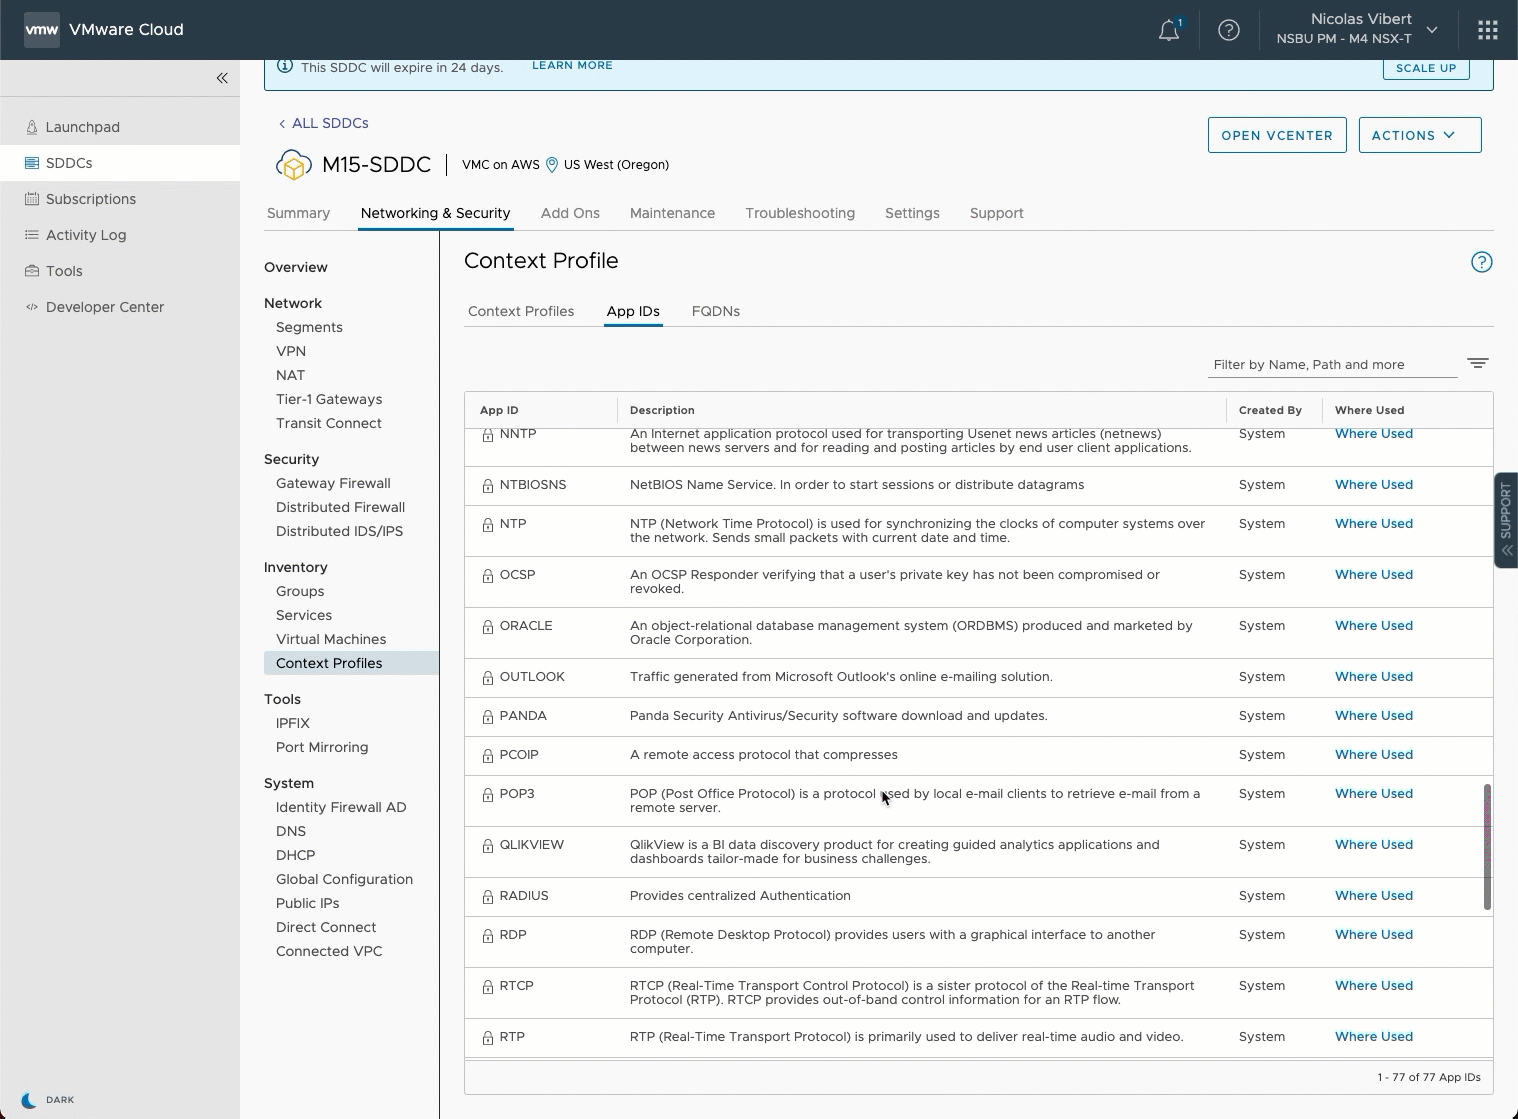This screenshot has height=1119, width=1518.
Task: Switch to the Context Profiles tab
Action: 520,311
